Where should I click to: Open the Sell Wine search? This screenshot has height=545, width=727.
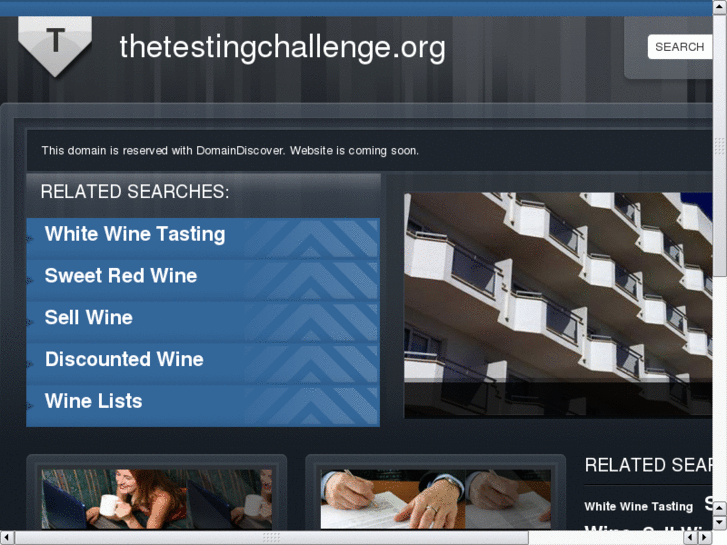89,318
